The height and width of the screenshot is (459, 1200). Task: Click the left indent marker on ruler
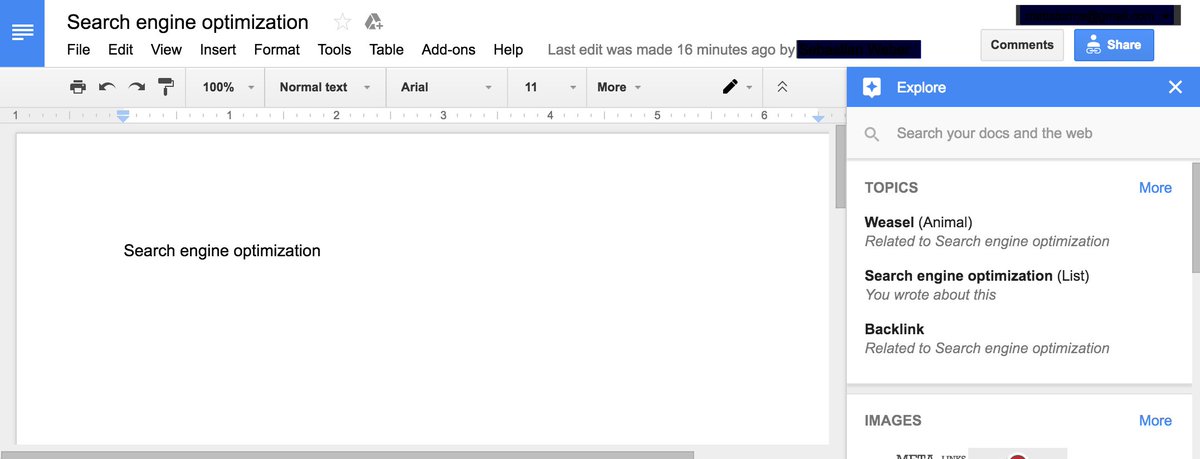point(123,117)
